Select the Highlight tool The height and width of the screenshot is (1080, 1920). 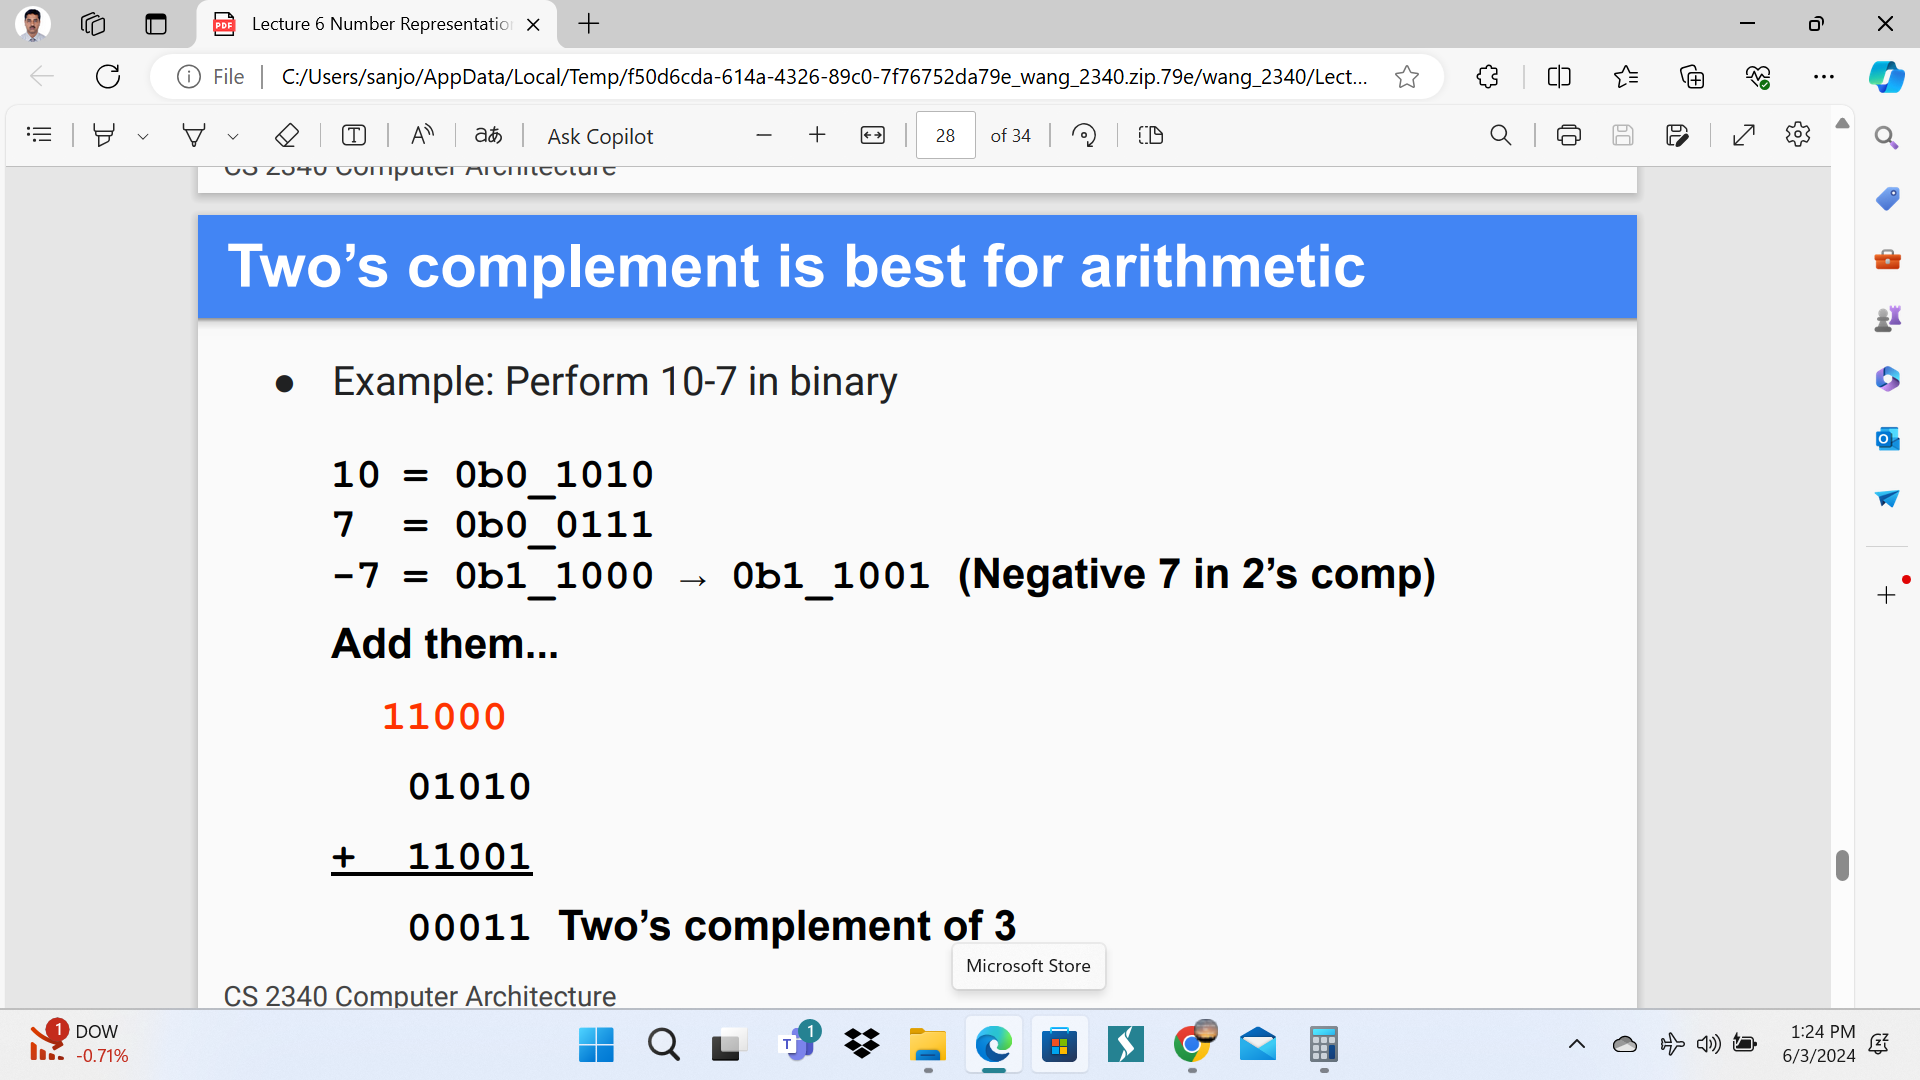(104, 135)
